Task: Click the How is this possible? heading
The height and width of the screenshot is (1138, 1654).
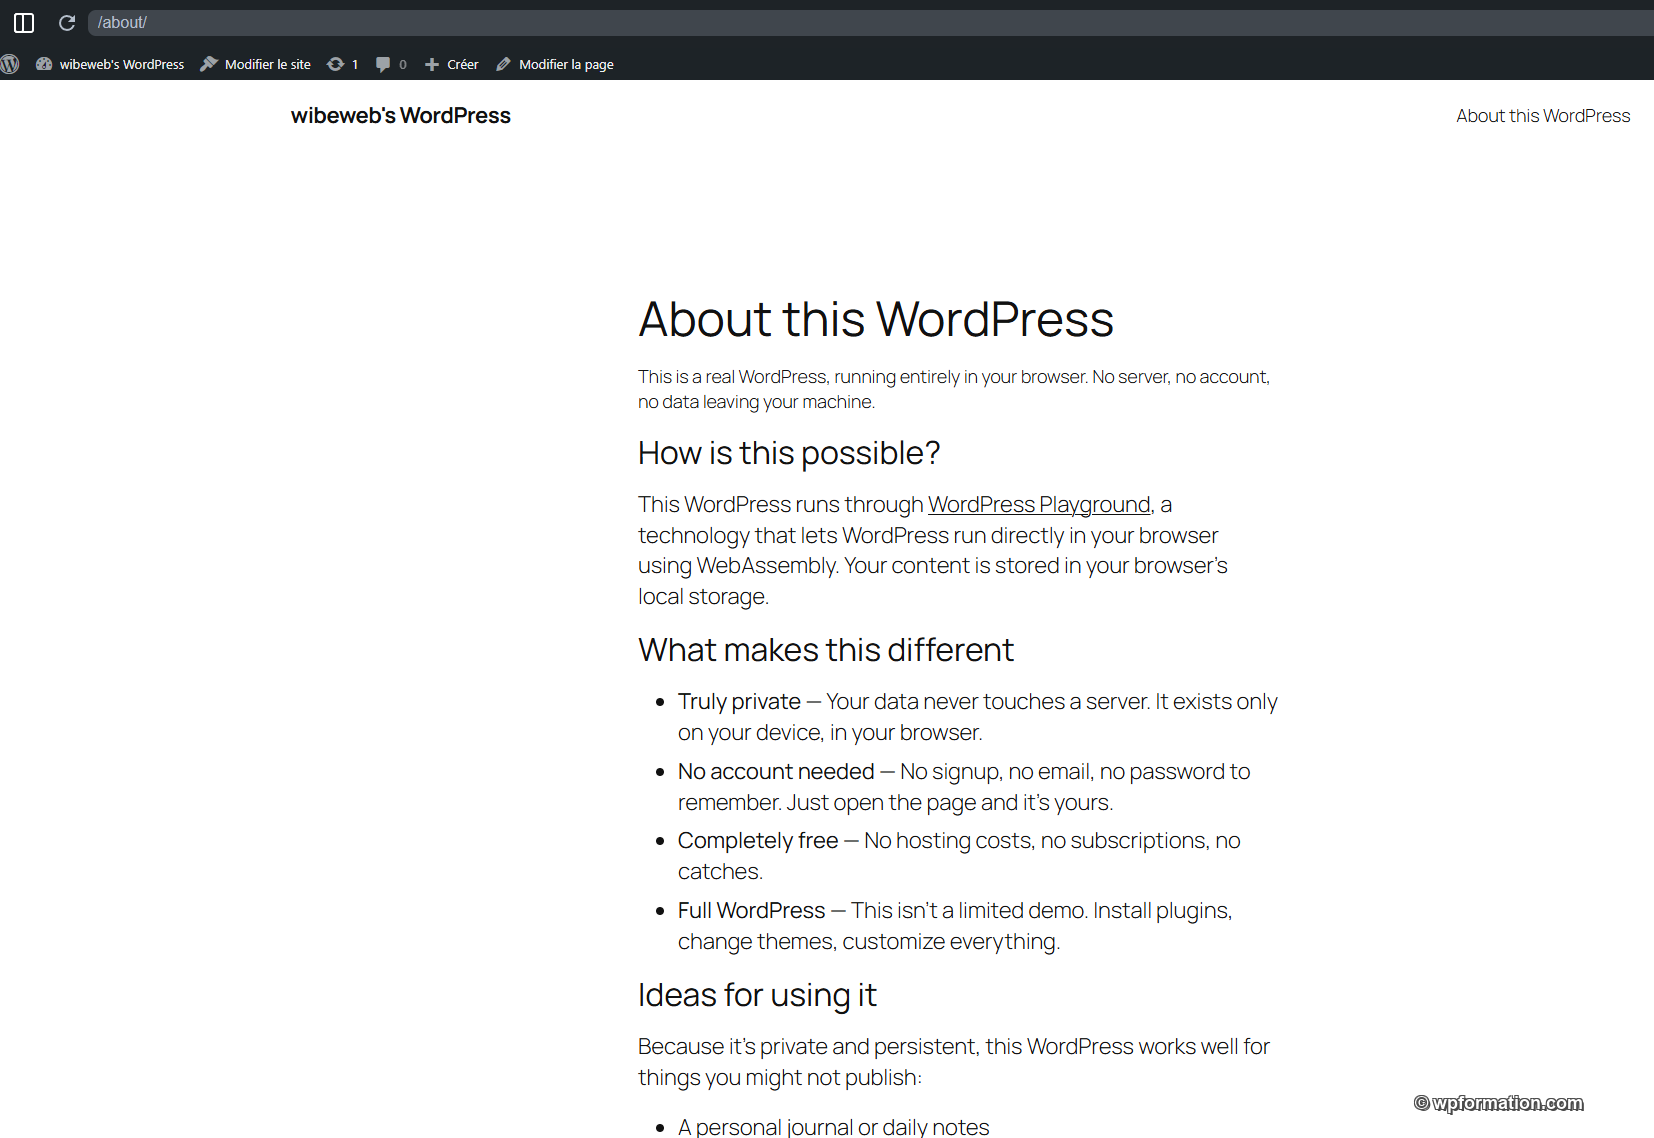Action: click(x=789, y=453)
